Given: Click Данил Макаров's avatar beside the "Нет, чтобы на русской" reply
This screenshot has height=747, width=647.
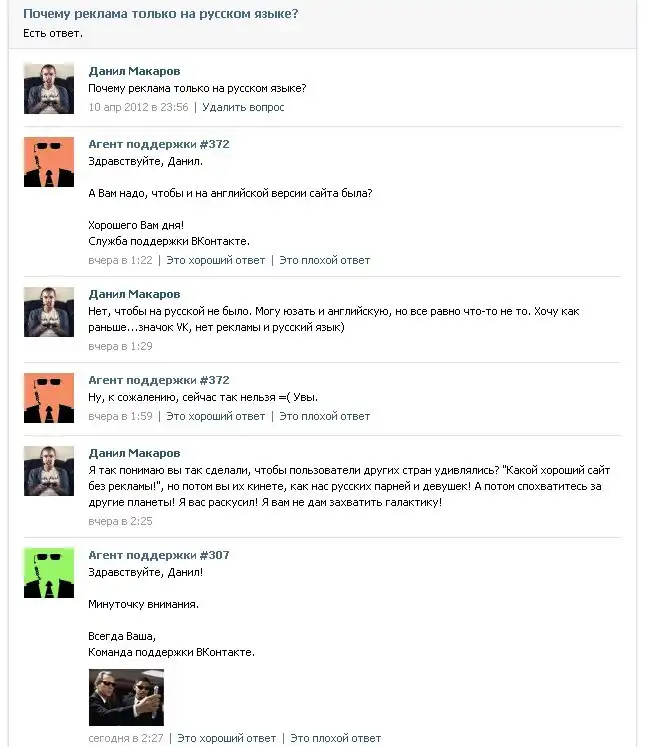Looking at the screenshot, I should [49, 311].
